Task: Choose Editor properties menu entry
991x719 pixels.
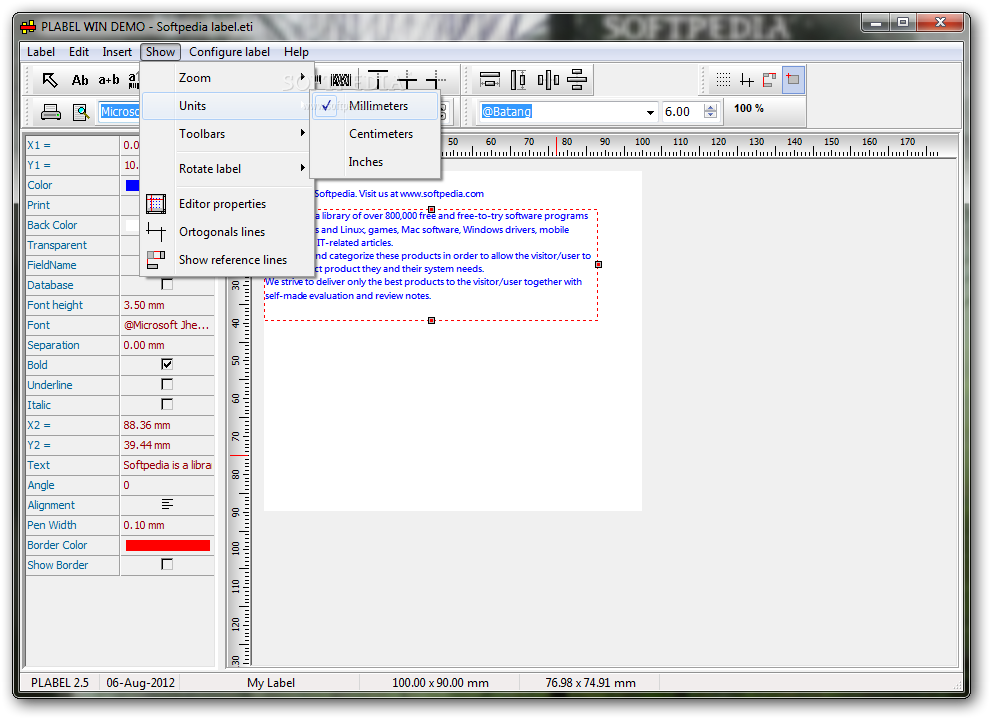Action: (227, 204)
